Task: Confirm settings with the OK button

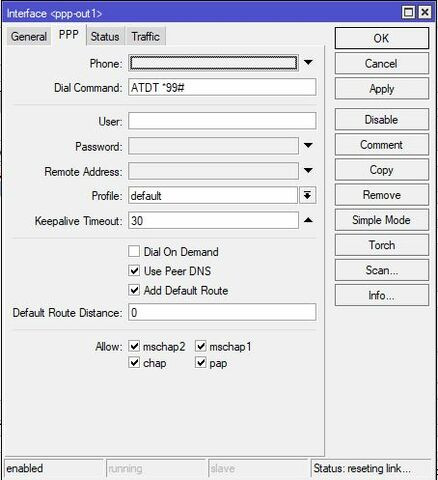Action: pyautogui.click(x=381, y=38)
